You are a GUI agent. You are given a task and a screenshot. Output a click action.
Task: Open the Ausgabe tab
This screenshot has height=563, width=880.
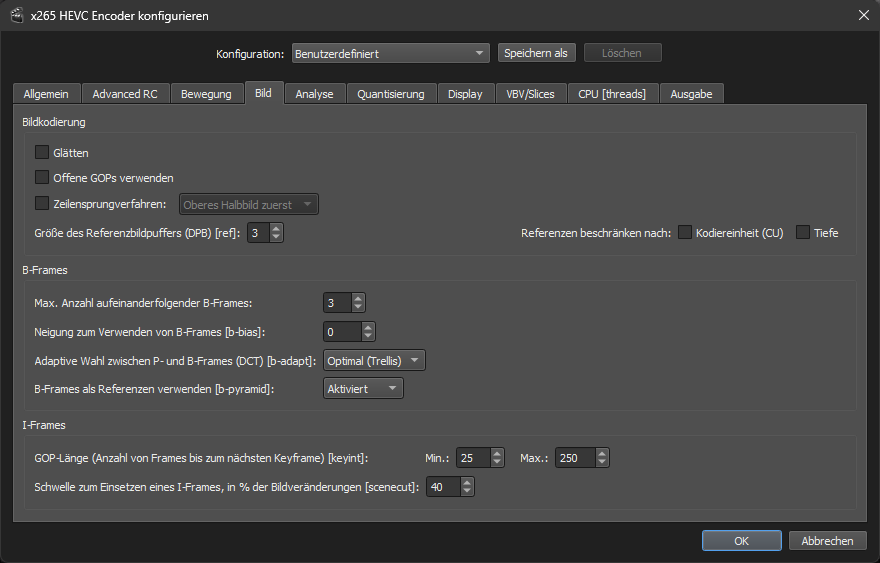692,94
